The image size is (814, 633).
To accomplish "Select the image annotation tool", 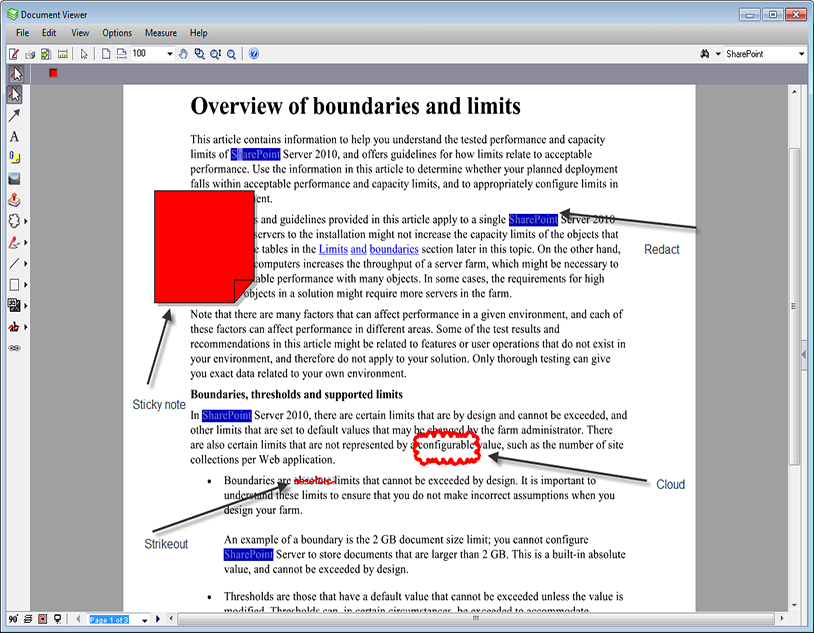I will 15,179.
